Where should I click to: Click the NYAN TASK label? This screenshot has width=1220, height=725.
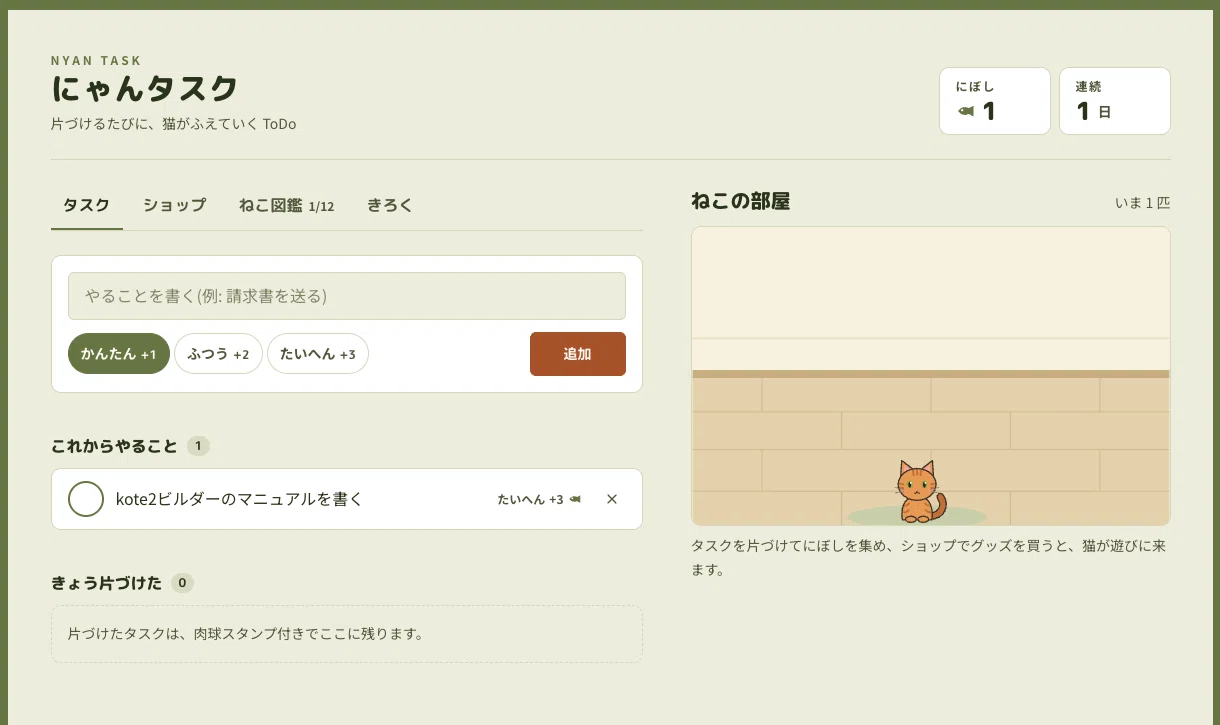tap(96, 61)
